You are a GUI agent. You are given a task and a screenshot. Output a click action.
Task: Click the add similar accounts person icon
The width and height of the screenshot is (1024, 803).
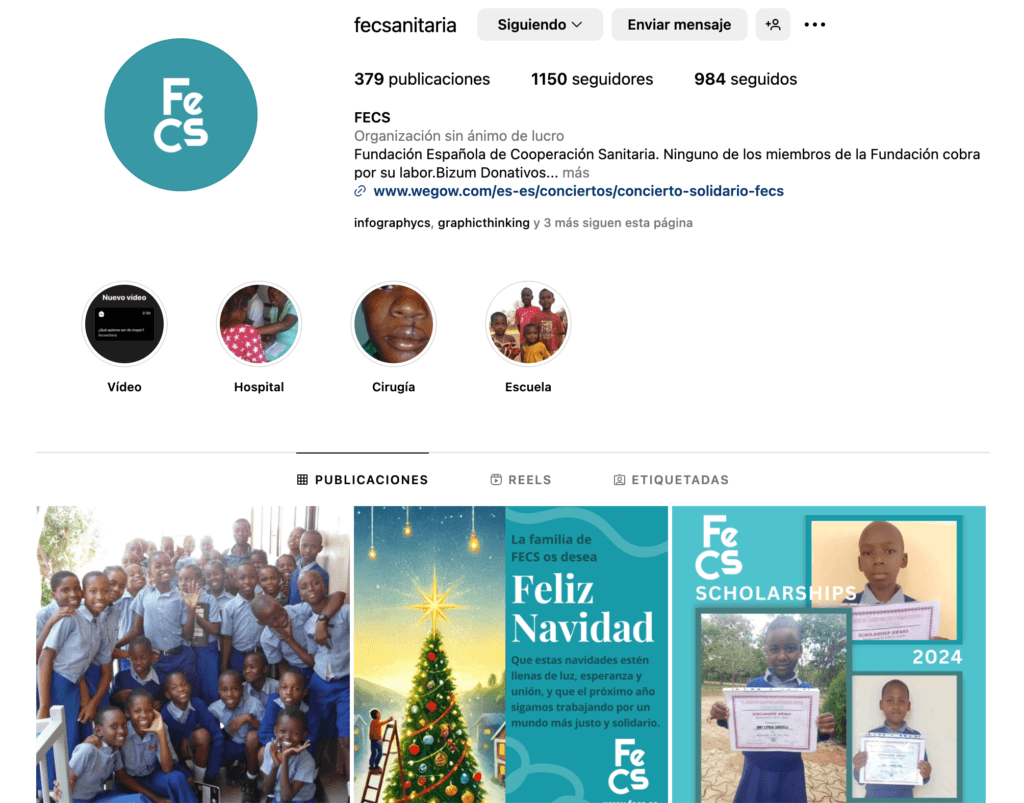click(773, 25)
